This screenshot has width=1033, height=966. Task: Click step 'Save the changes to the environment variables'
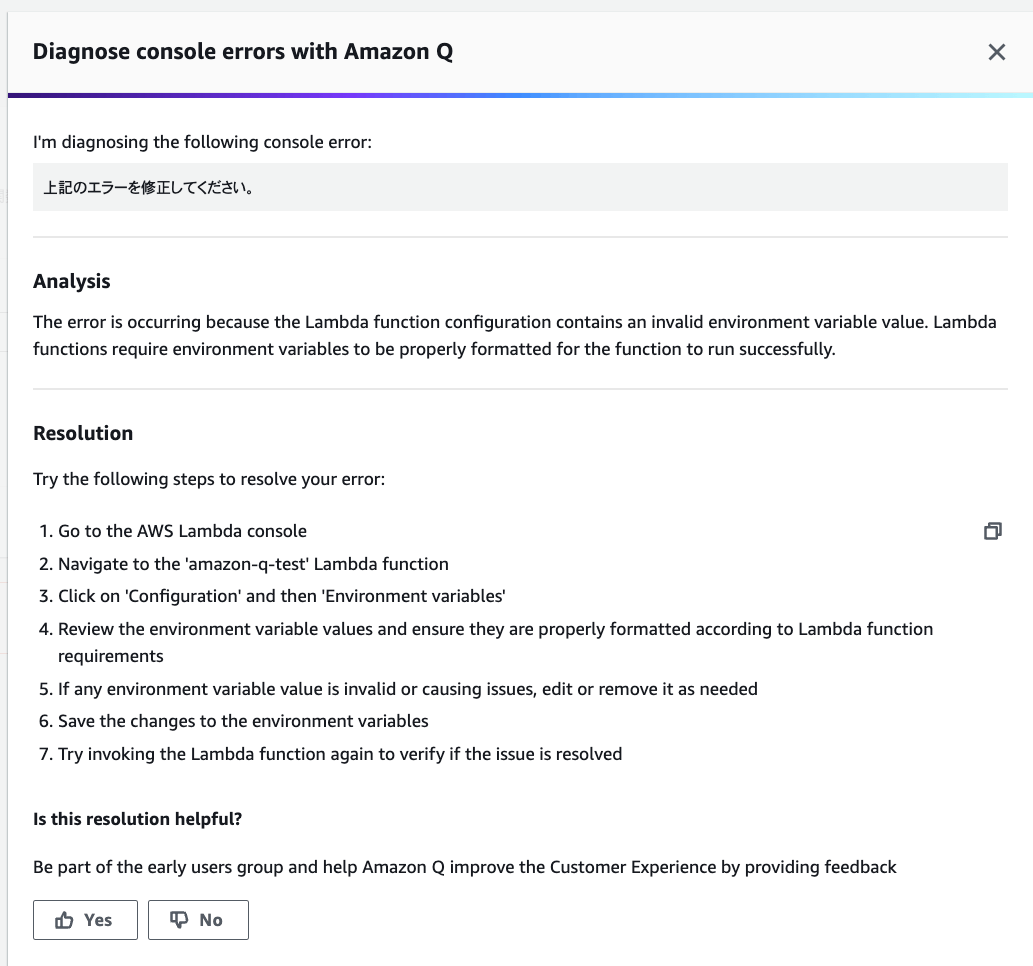click(243, 721)
